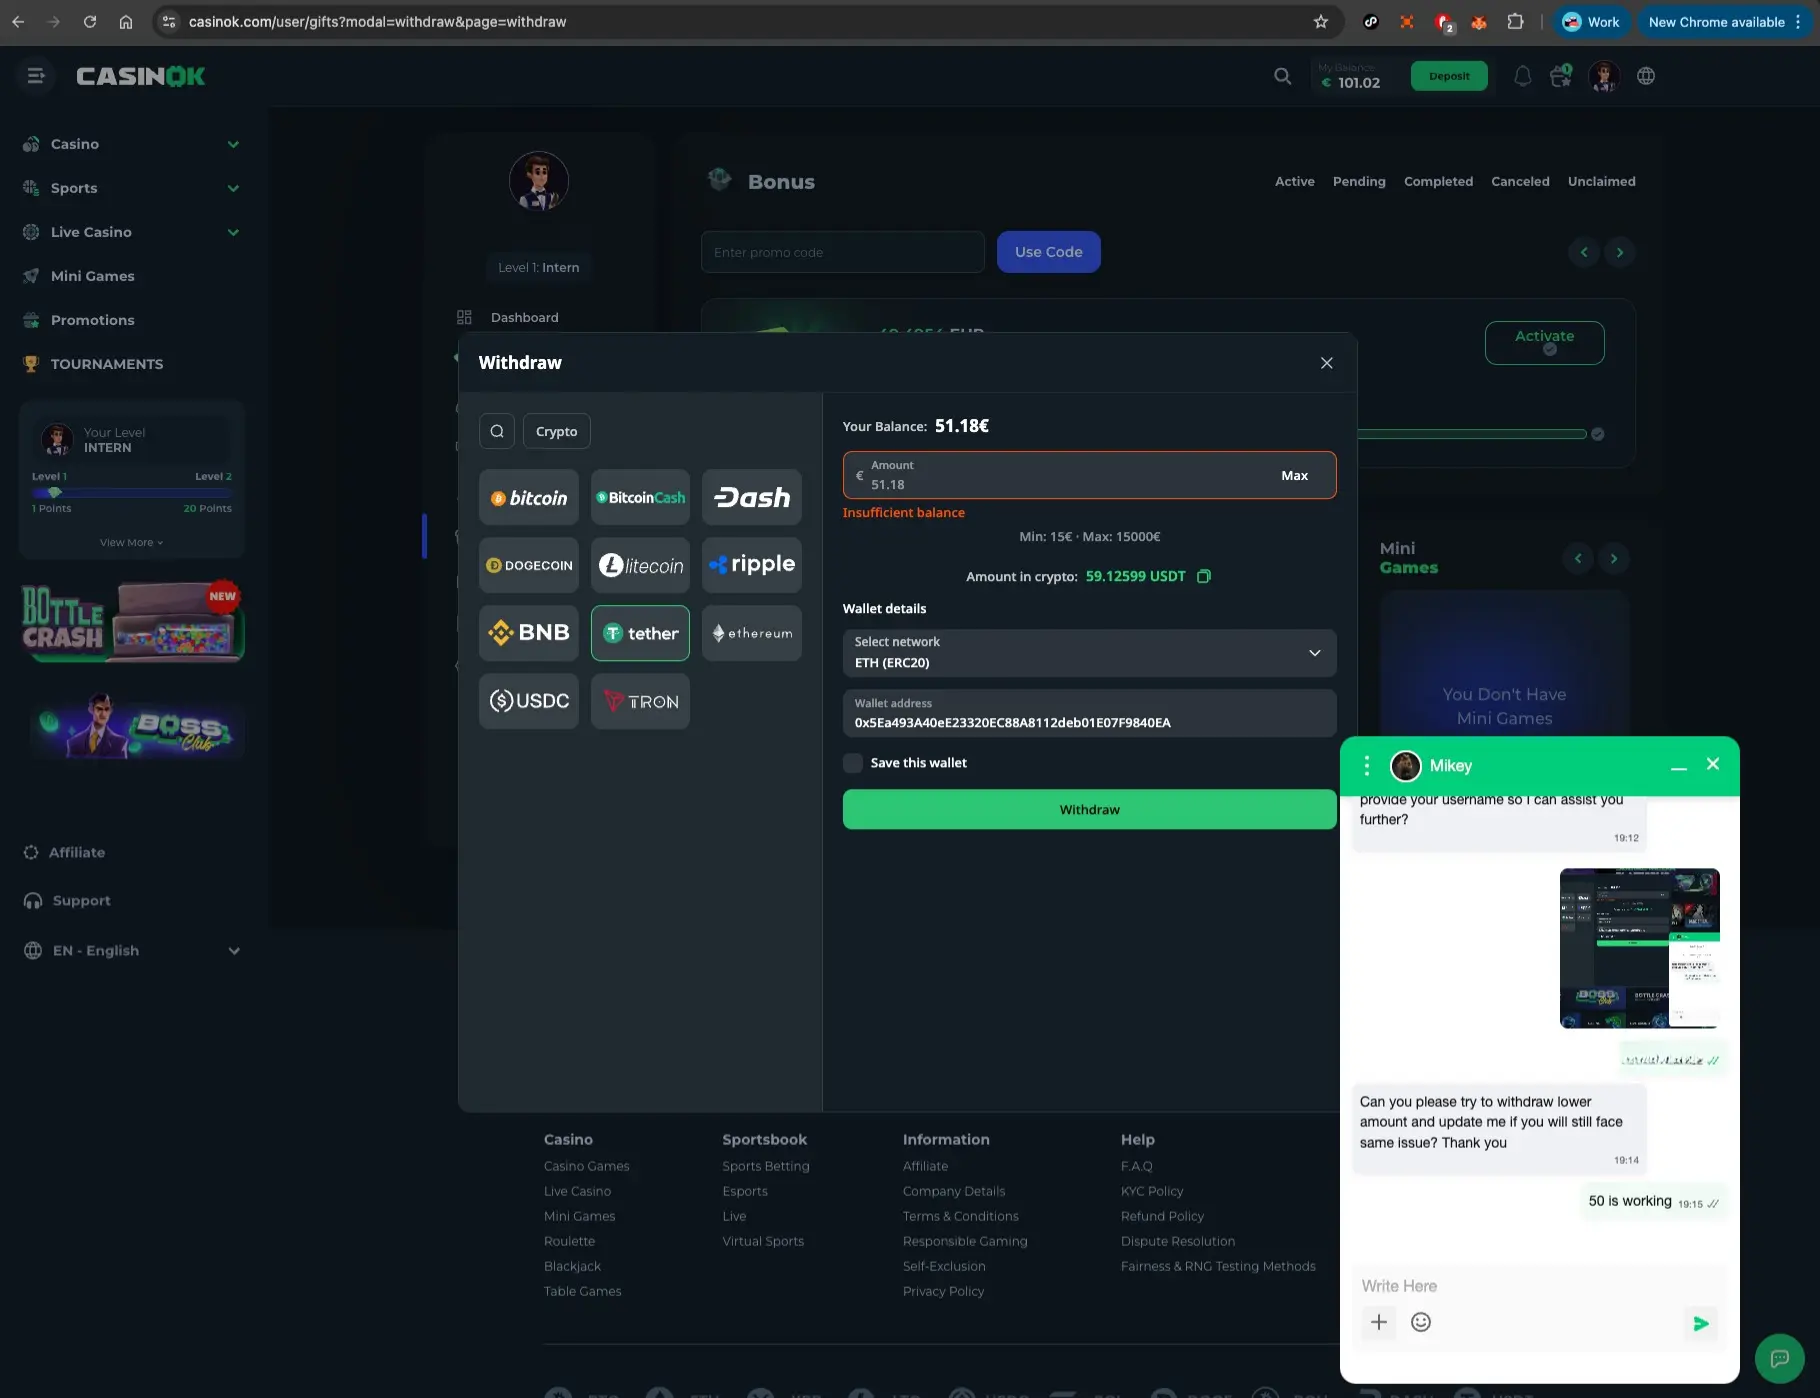Select the tether tile

640,633
